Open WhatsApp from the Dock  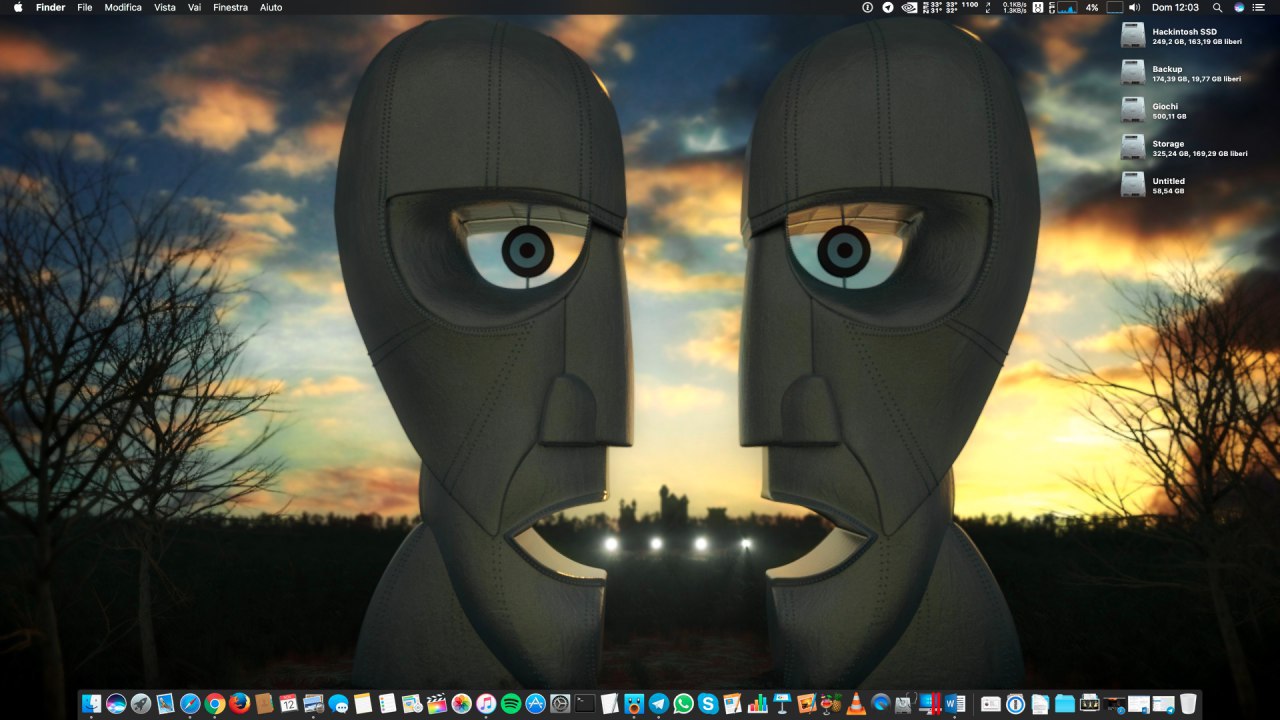pos(684,704)
